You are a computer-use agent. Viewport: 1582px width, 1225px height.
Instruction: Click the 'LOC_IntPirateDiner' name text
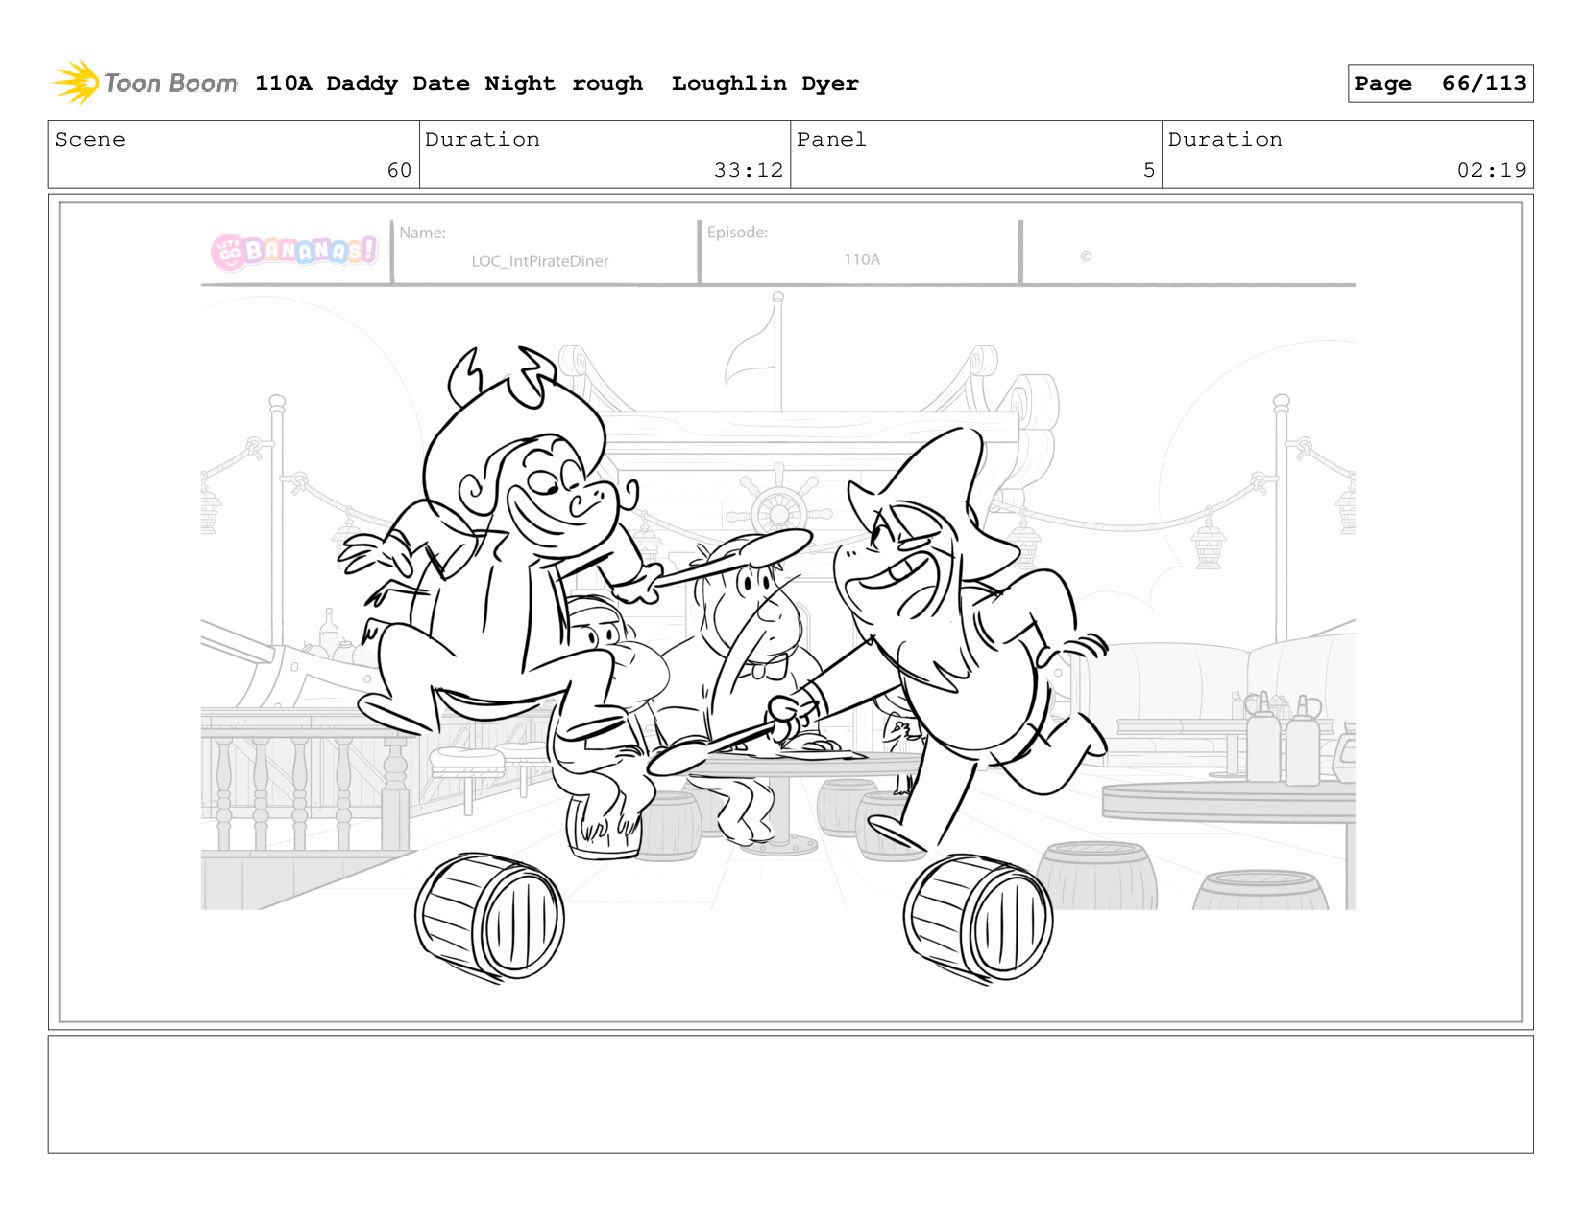click(540, 261)
